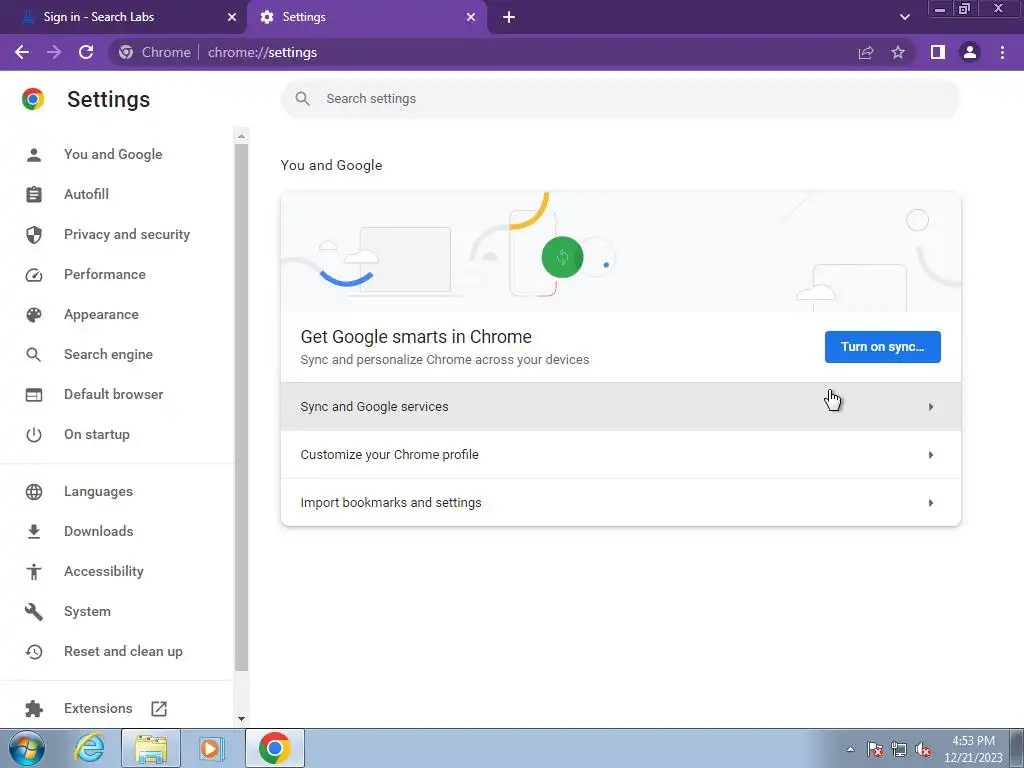Click the share page icon
Screen dimensions: 1024x768
tap(866, 52)
